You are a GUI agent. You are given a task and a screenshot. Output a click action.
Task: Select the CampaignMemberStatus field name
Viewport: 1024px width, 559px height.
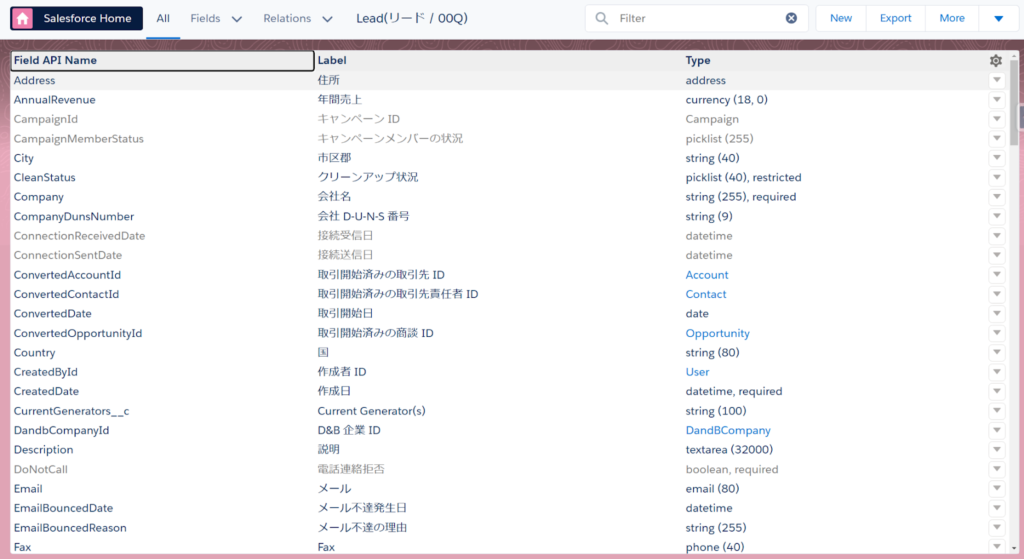[x=78, y=138]
